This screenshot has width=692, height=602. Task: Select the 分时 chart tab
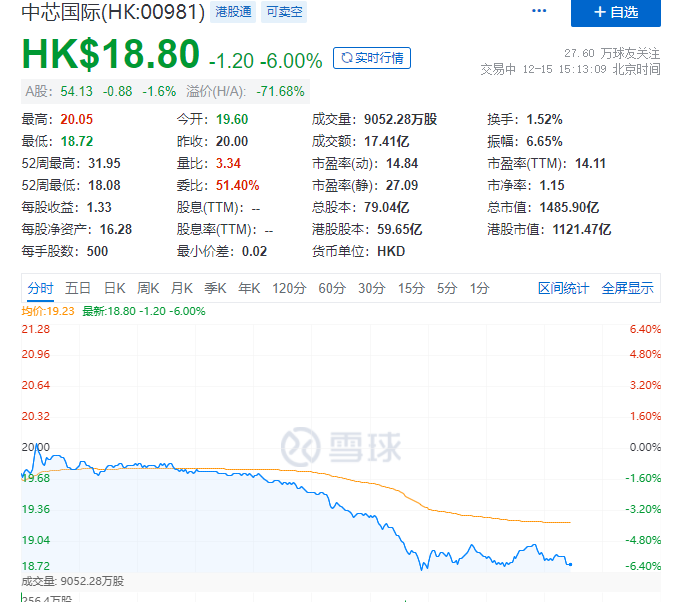tap(40, 288)
